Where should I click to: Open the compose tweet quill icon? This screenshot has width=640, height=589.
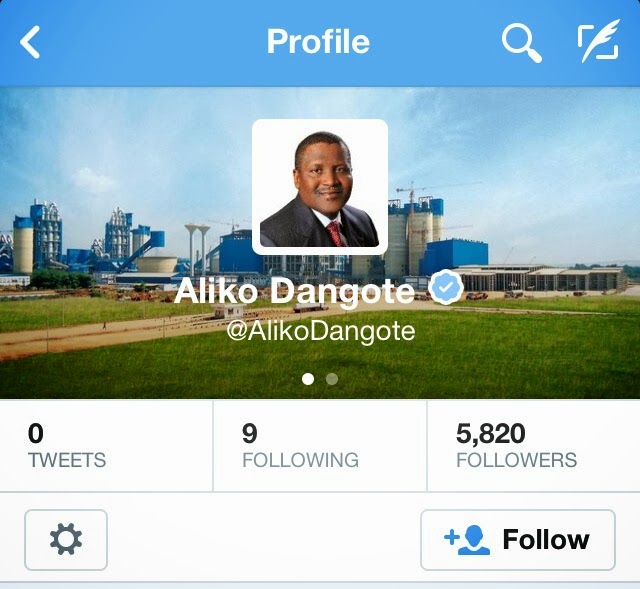tap(599, 41)
